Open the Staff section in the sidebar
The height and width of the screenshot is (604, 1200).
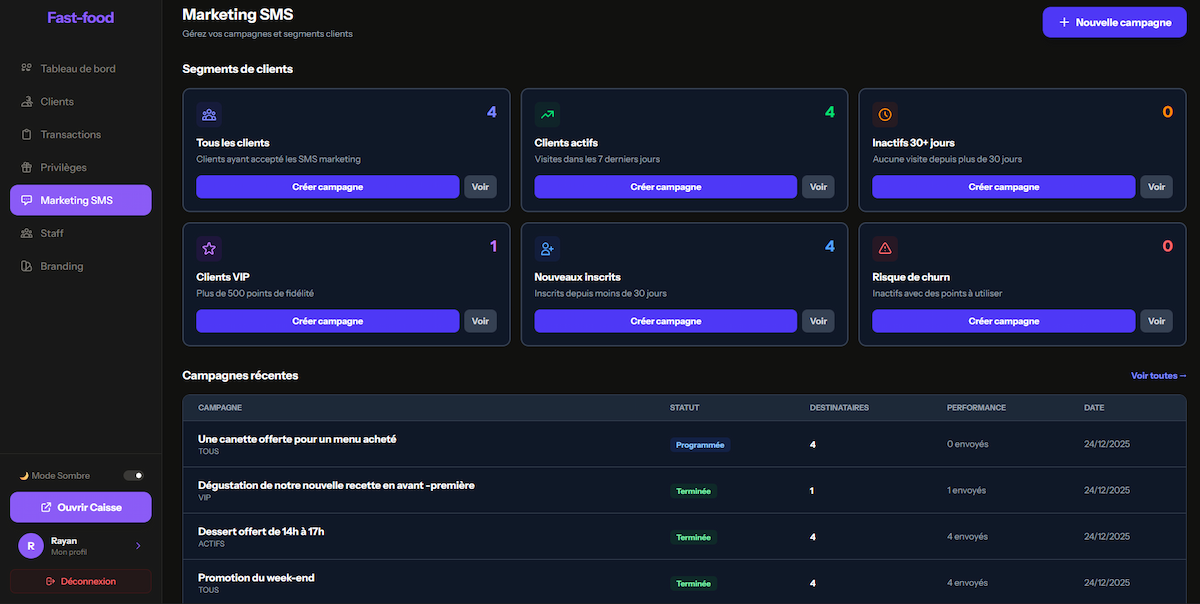52,233
